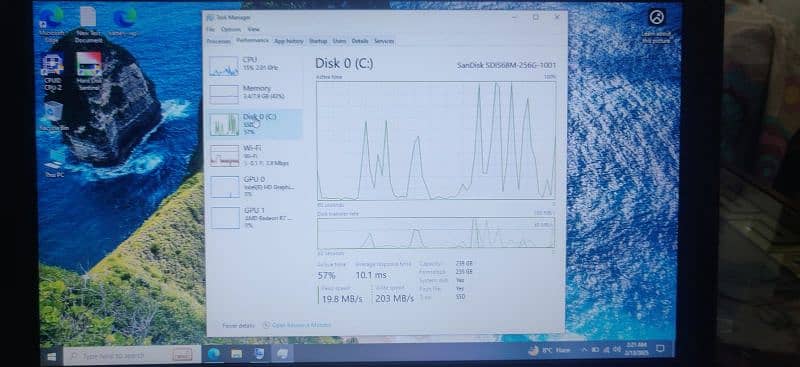Switch to the Startup tab
Viewport: 800px width, 367px height.
pyautogui.click(x=318, y=41)
